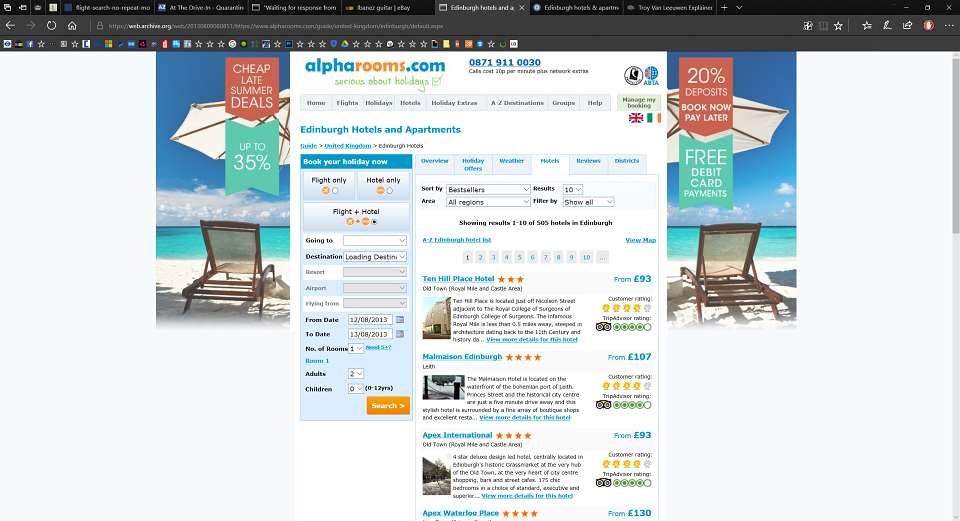Click the browser back arrow

click(x=10, y=26)
